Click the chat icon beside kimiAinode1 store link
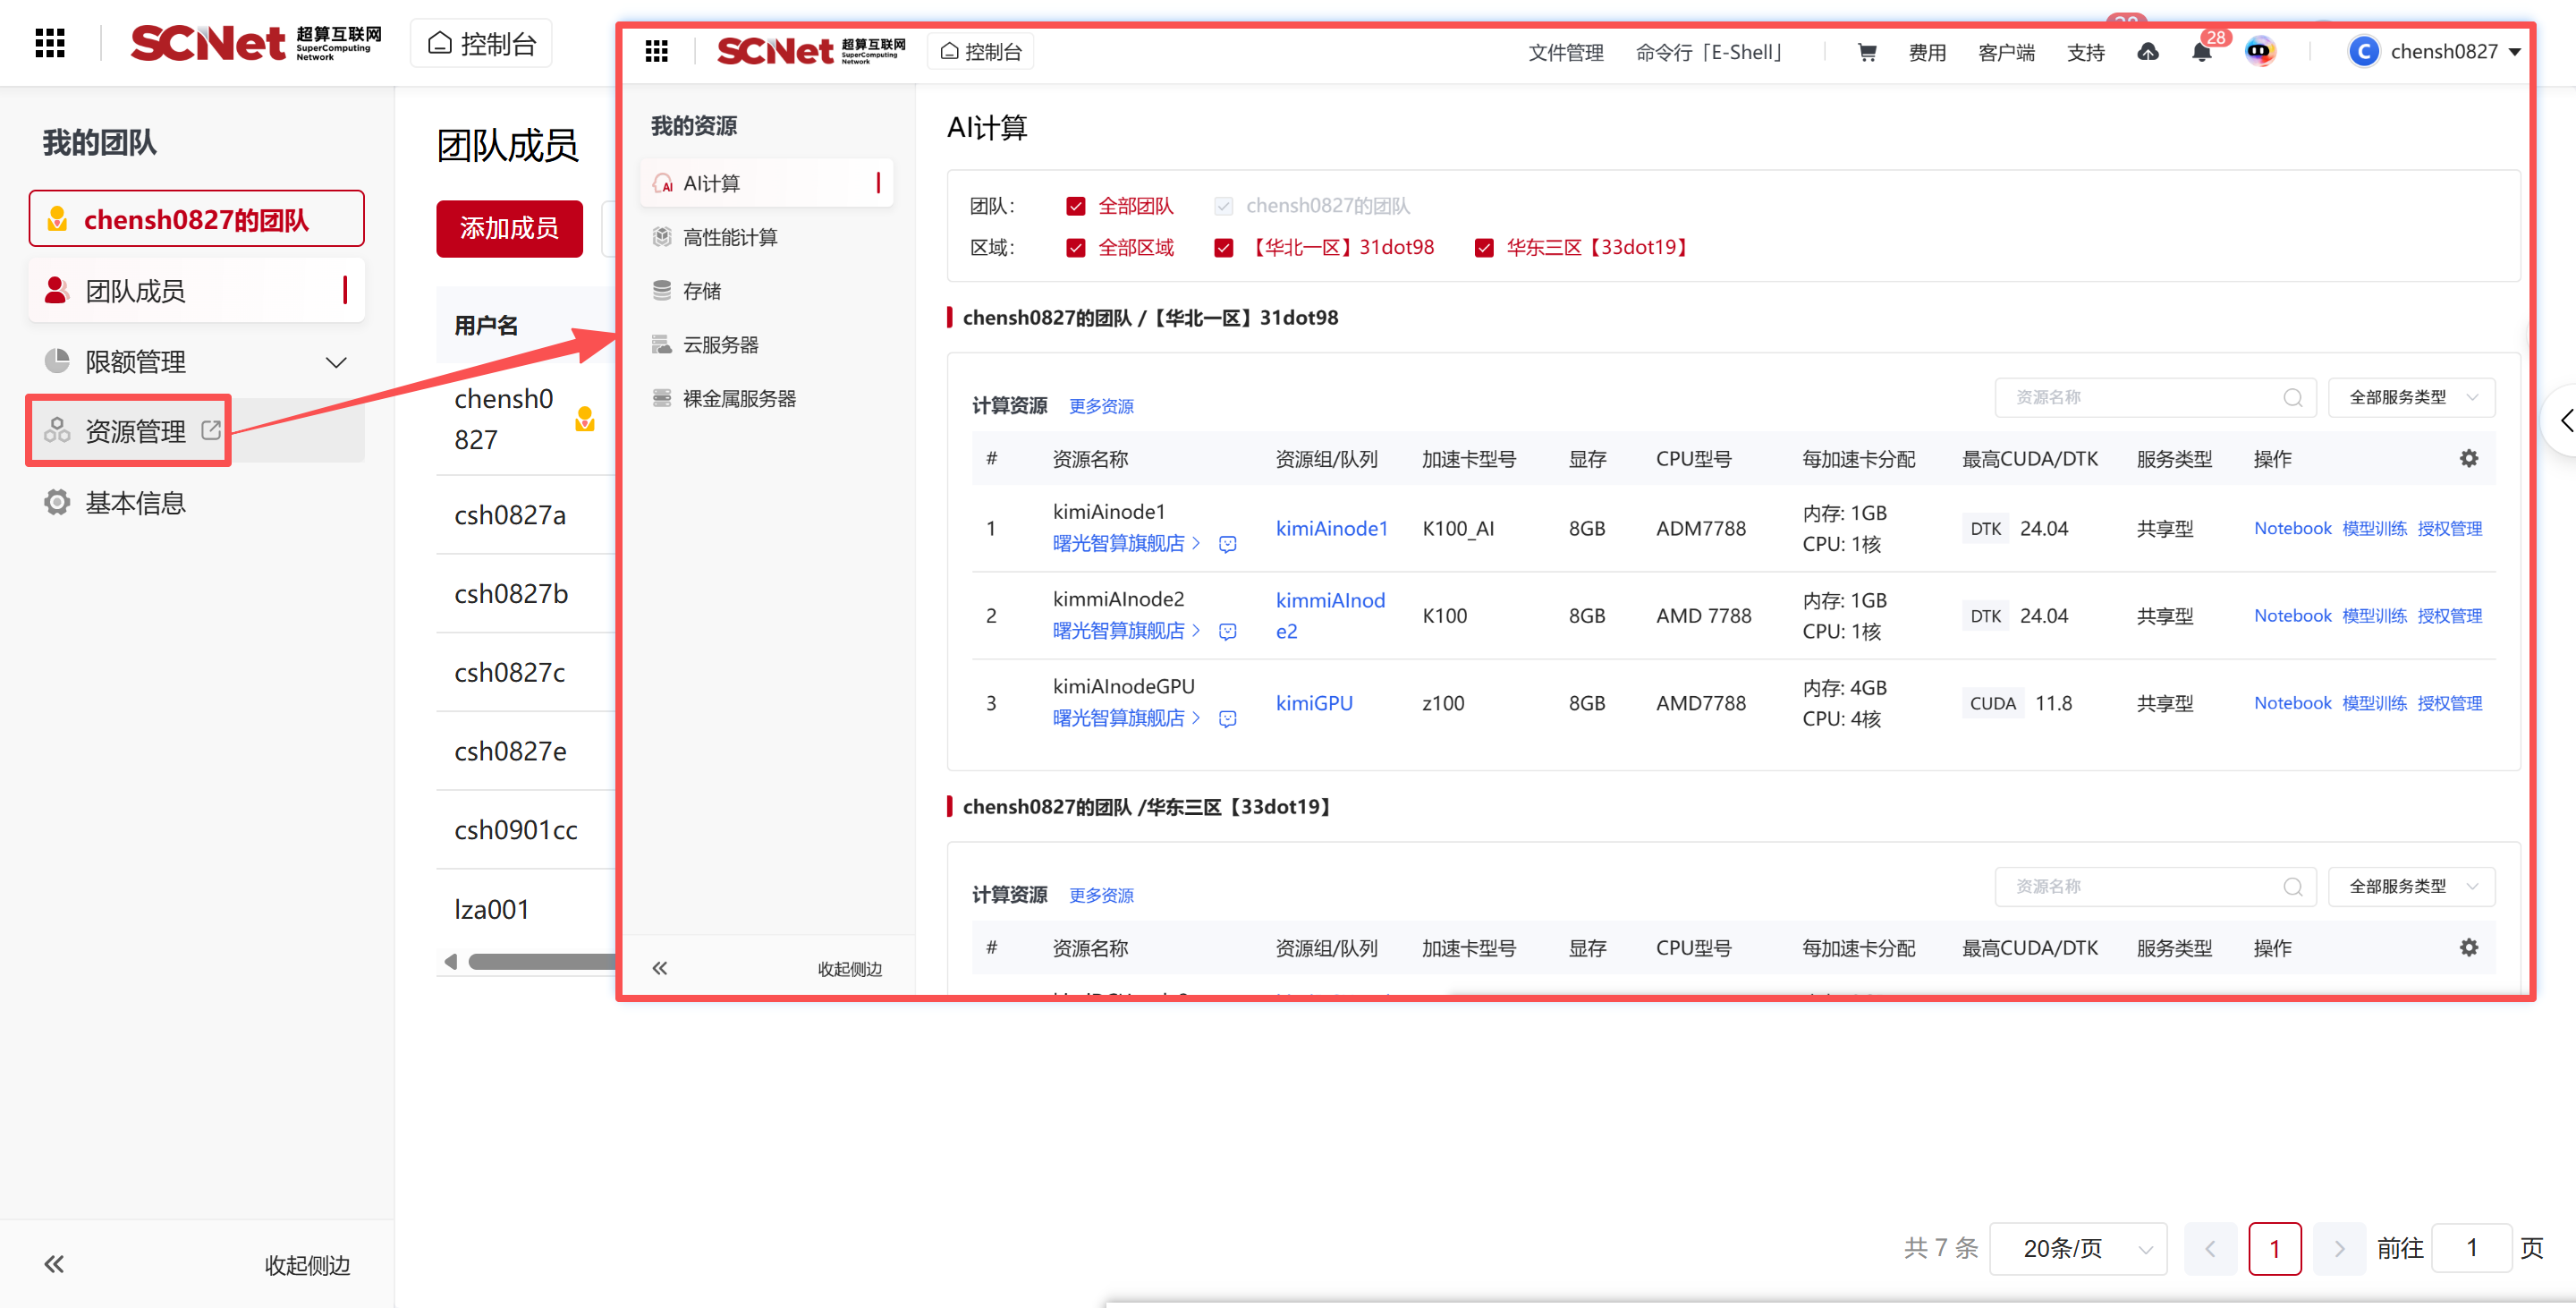The width and height of the screenshot is (2576, 1308). pyautogui.click(x=1227, y=544)
